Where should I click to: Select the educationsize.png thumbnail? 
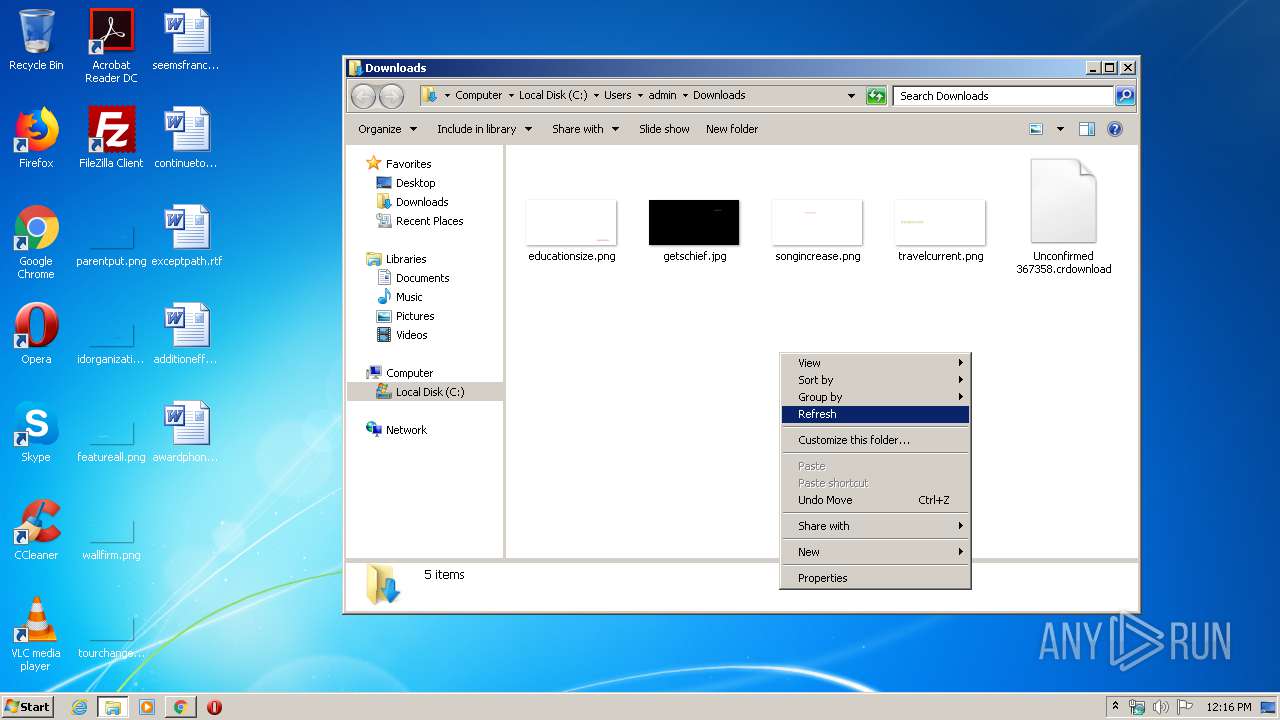[571, 230]
